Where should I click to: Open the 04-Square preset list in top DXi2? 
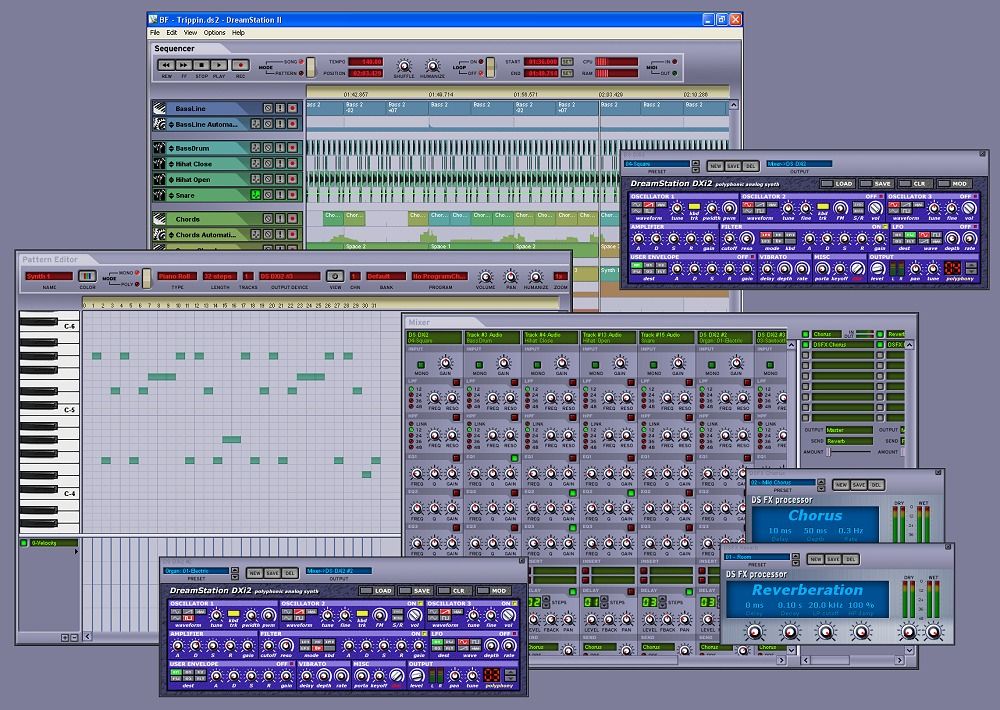click(x=656, y=164)
